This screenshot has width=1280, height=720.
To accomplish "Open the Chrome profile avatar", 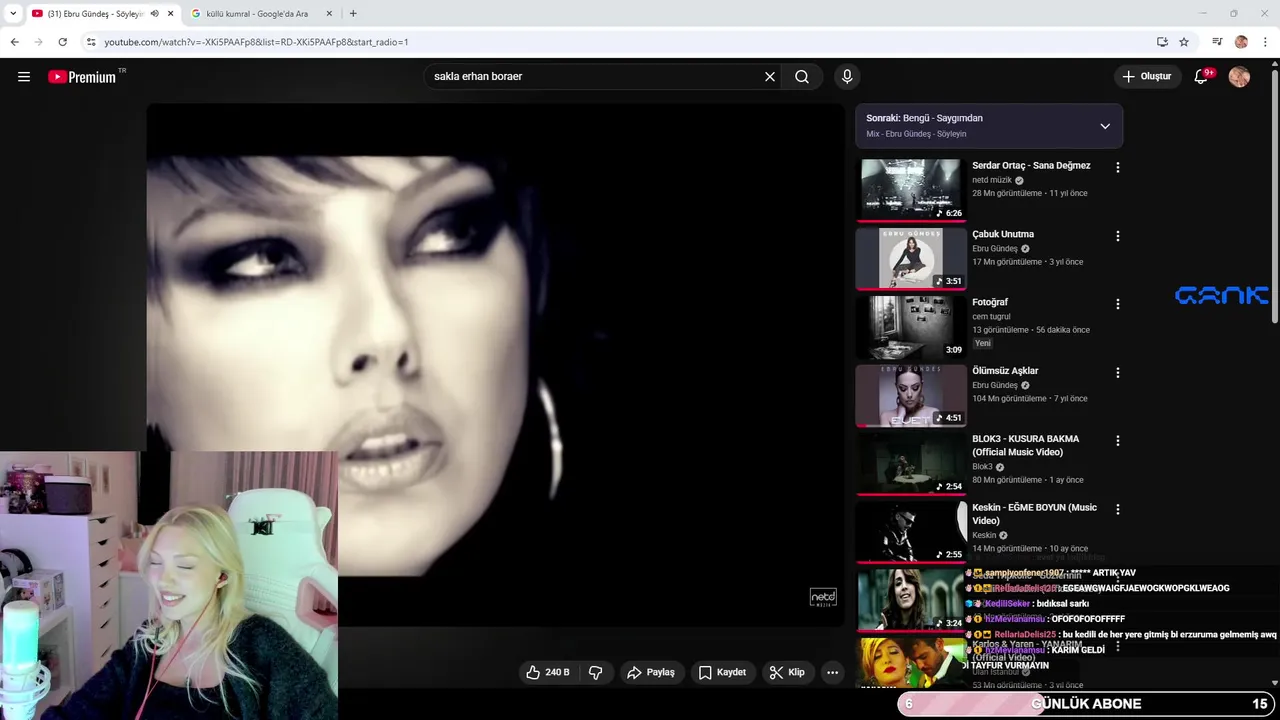I will [1241, 42].
